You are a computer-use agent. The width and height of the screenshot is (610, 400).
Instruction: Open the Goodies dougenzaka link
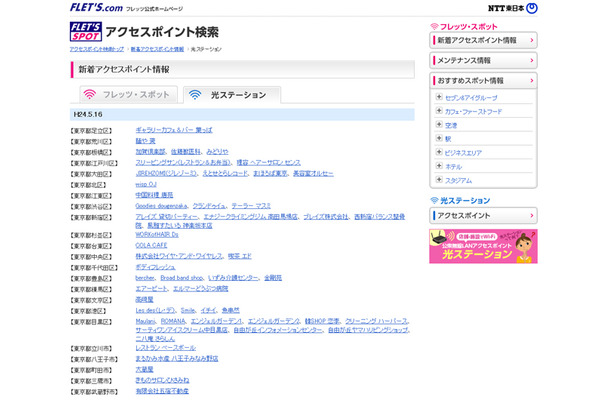tap(161, 206)
